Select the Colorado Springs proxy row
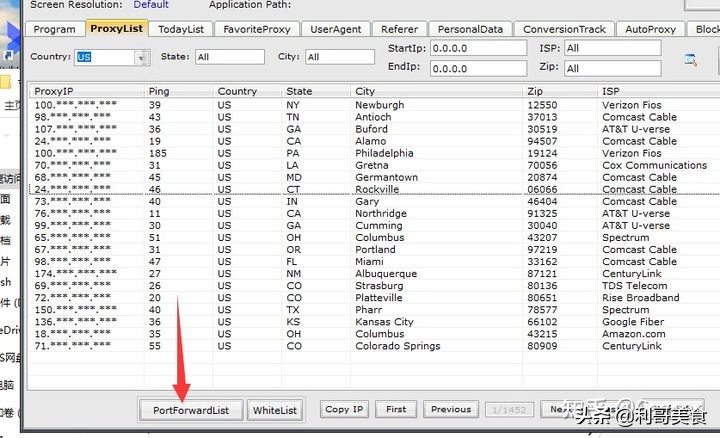 pos(374,346)
